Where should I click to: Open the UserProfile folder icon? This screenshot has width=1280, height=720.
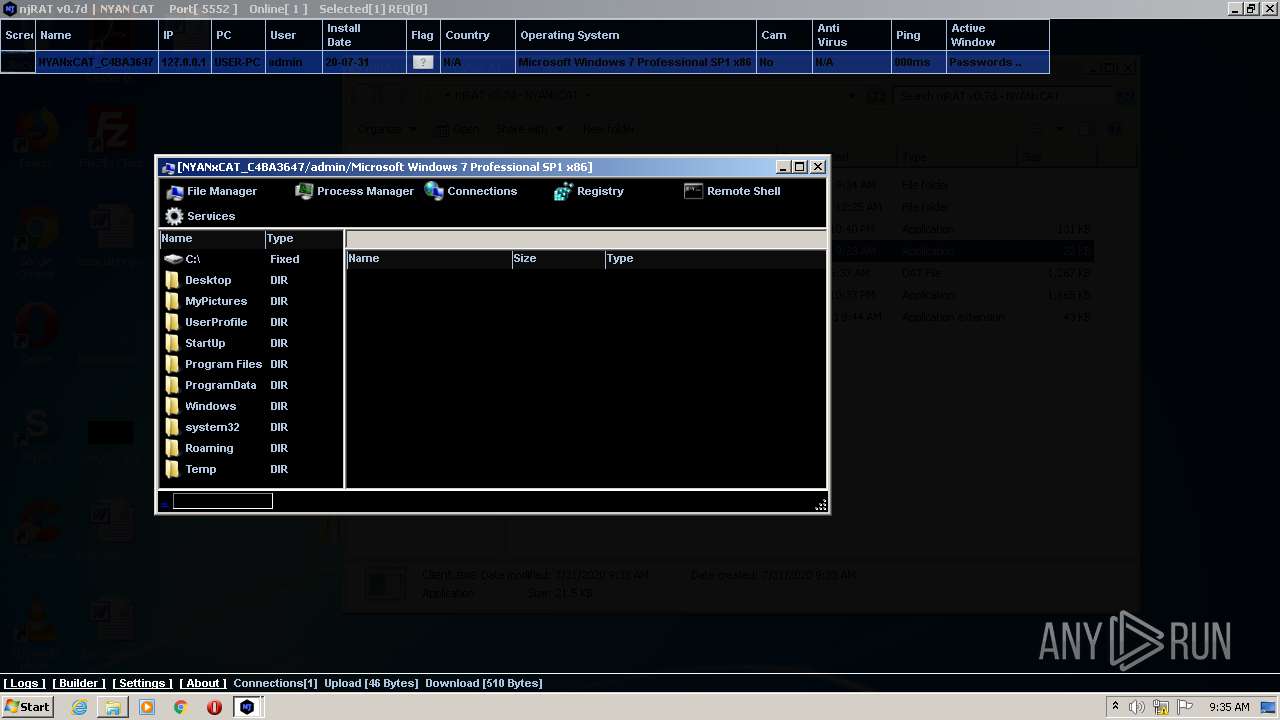tap(173, 322)
